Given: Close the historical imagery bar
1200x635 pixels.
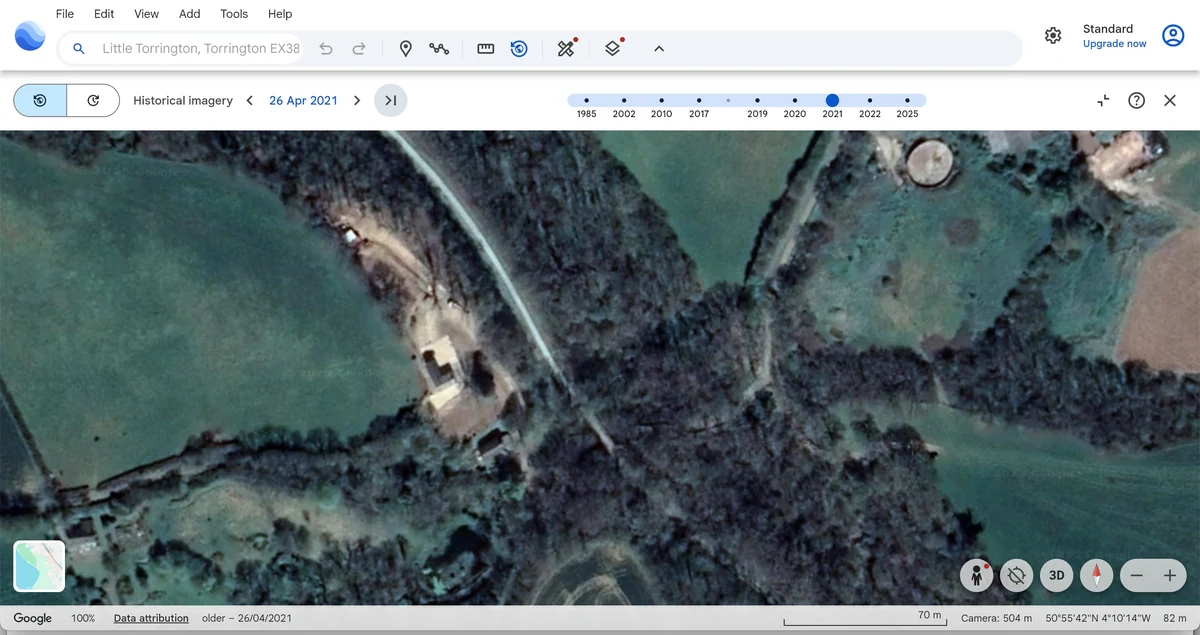Looking at the screenshot, I should [x=1170, y=100].
